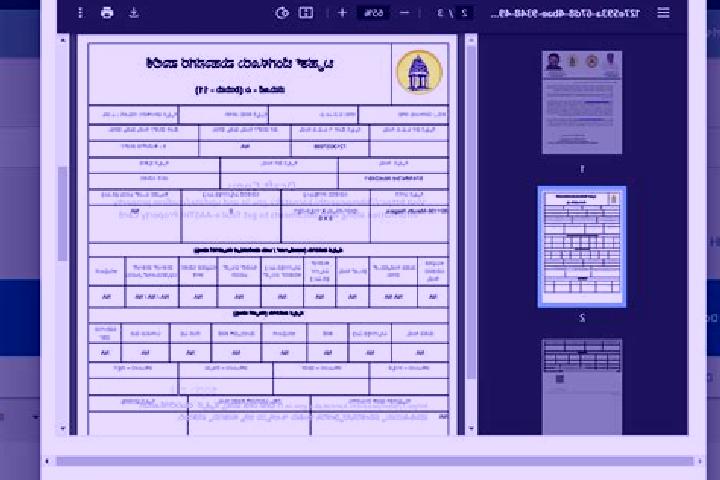Select the highlighted page 2 thumbnail
The height and width of the screenshot is (480, 720).
(582, 247)
